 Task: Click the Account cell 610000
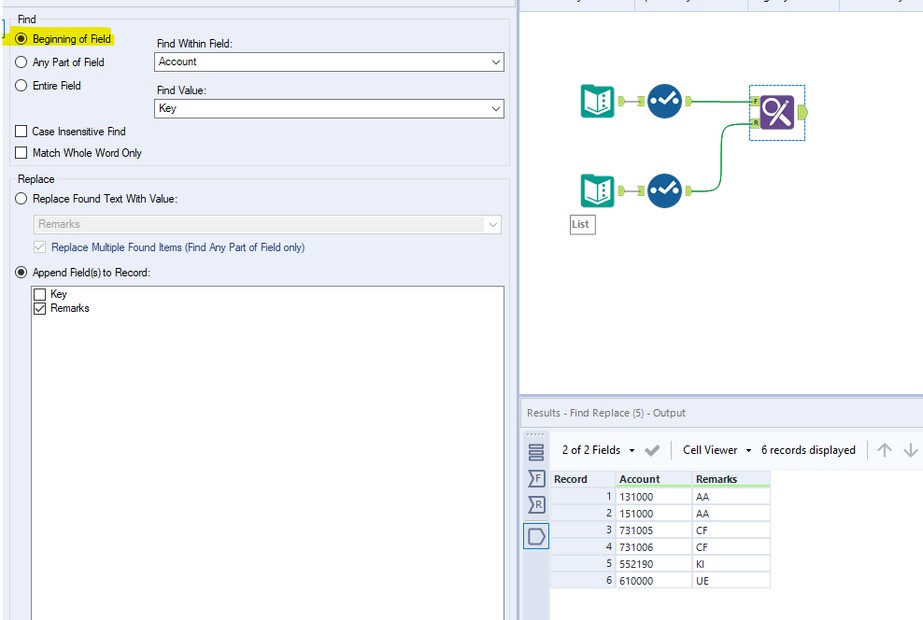653,581
